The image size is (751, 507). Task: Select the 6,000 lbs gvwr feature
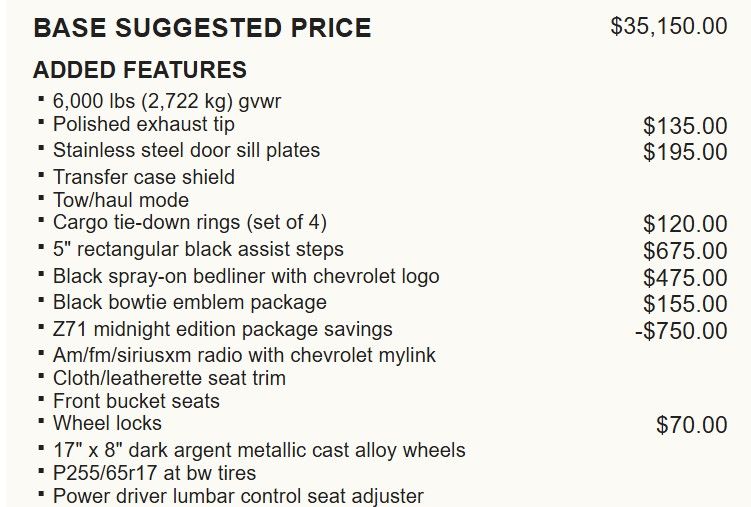pos(167,101)
